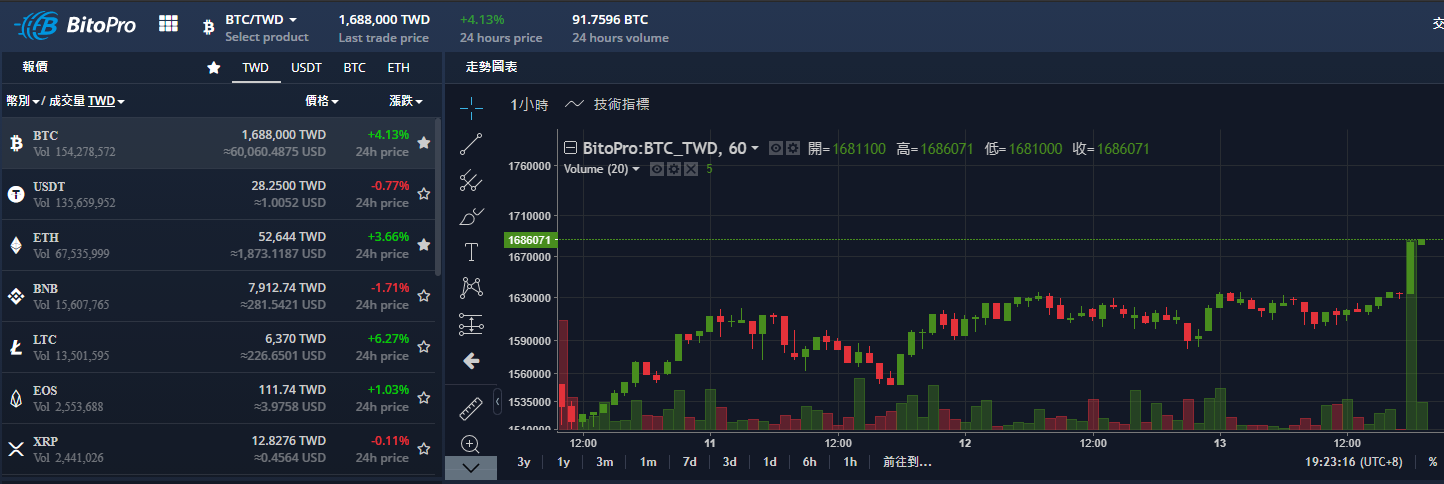Select the text annotation tool
Viewport: 1444px width, 484px height.
pos(471,252)
